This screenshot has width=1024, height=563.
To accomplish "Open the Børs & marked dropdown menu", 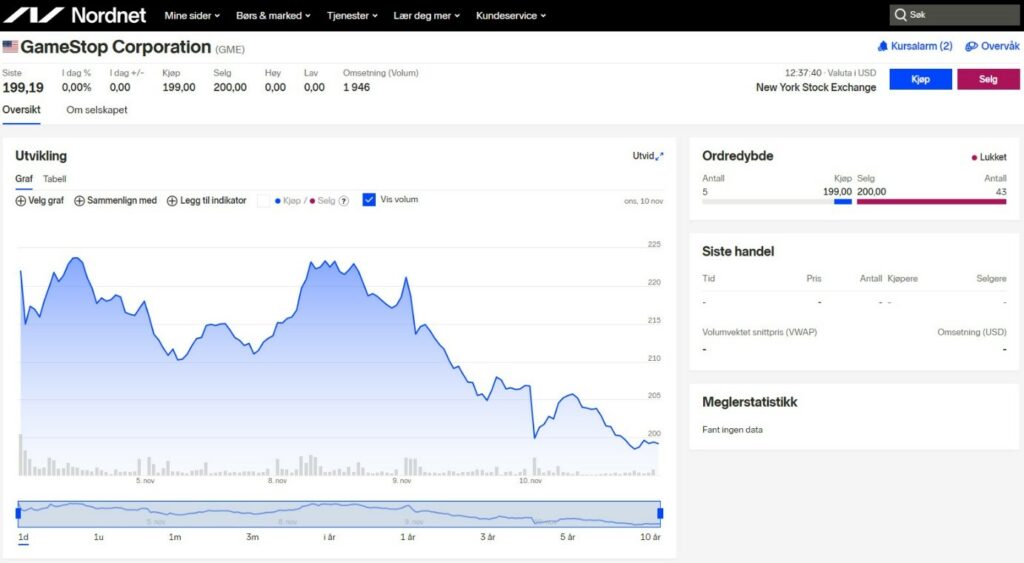I will (273, 16).
